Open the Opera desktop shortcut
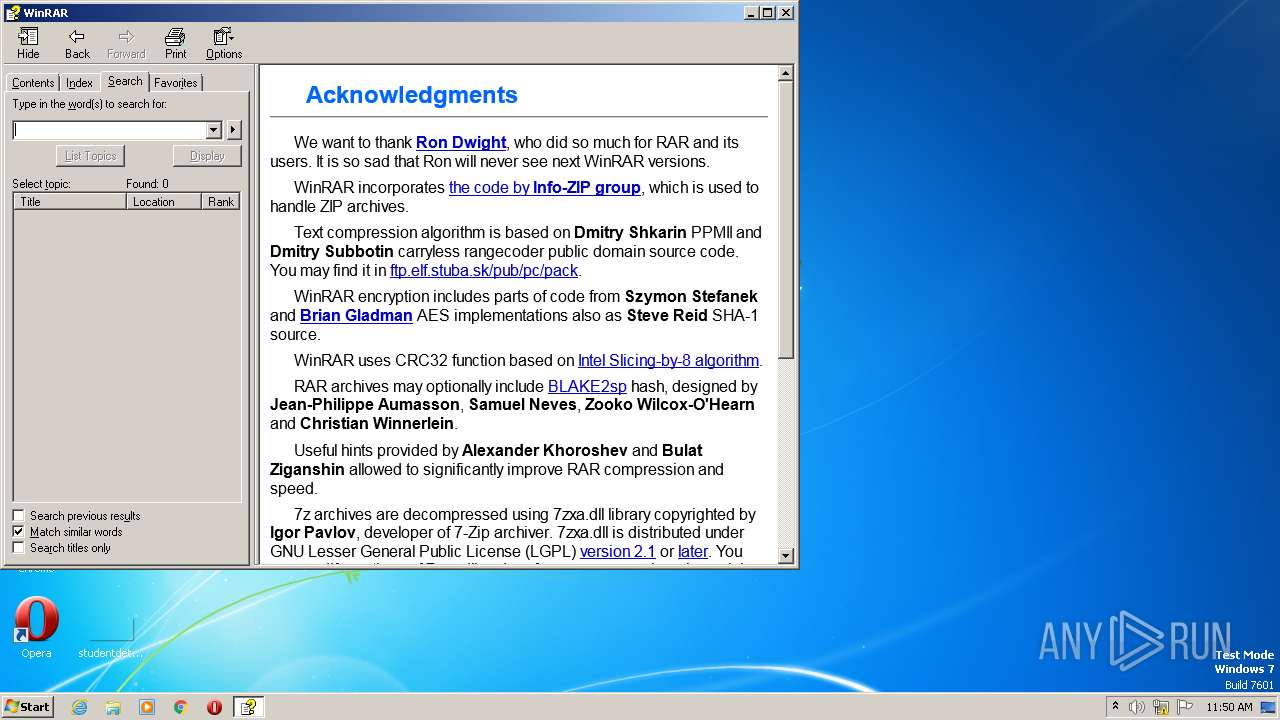 [36, 627]
